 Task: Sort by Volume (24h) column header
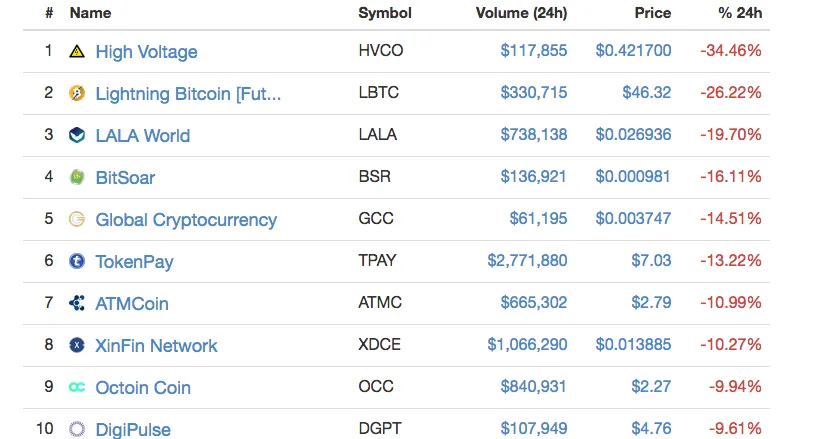click(521, 13)
